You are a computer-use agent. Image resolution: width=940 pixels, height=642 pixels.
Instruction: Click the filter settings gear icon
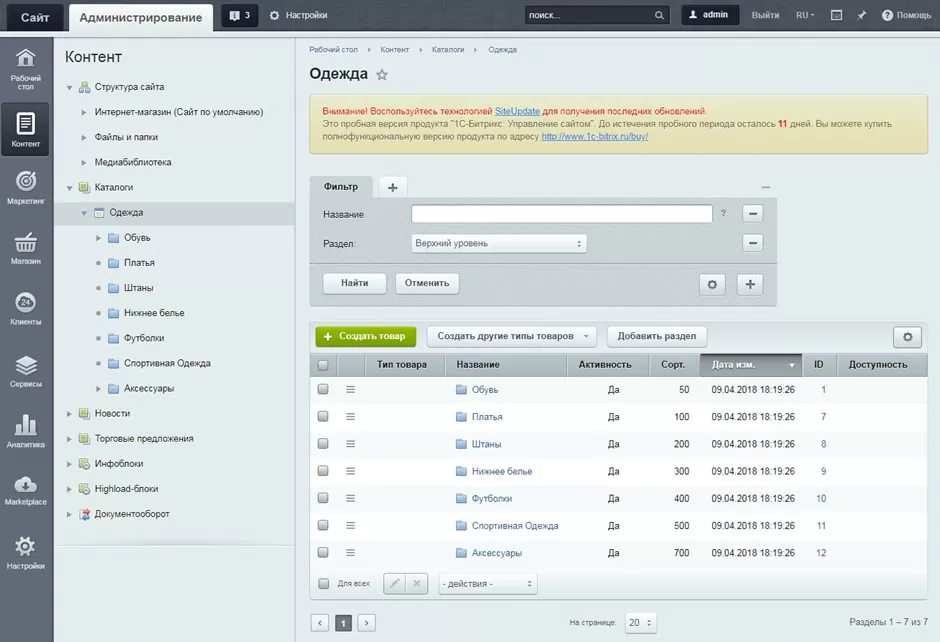(712, 284)
